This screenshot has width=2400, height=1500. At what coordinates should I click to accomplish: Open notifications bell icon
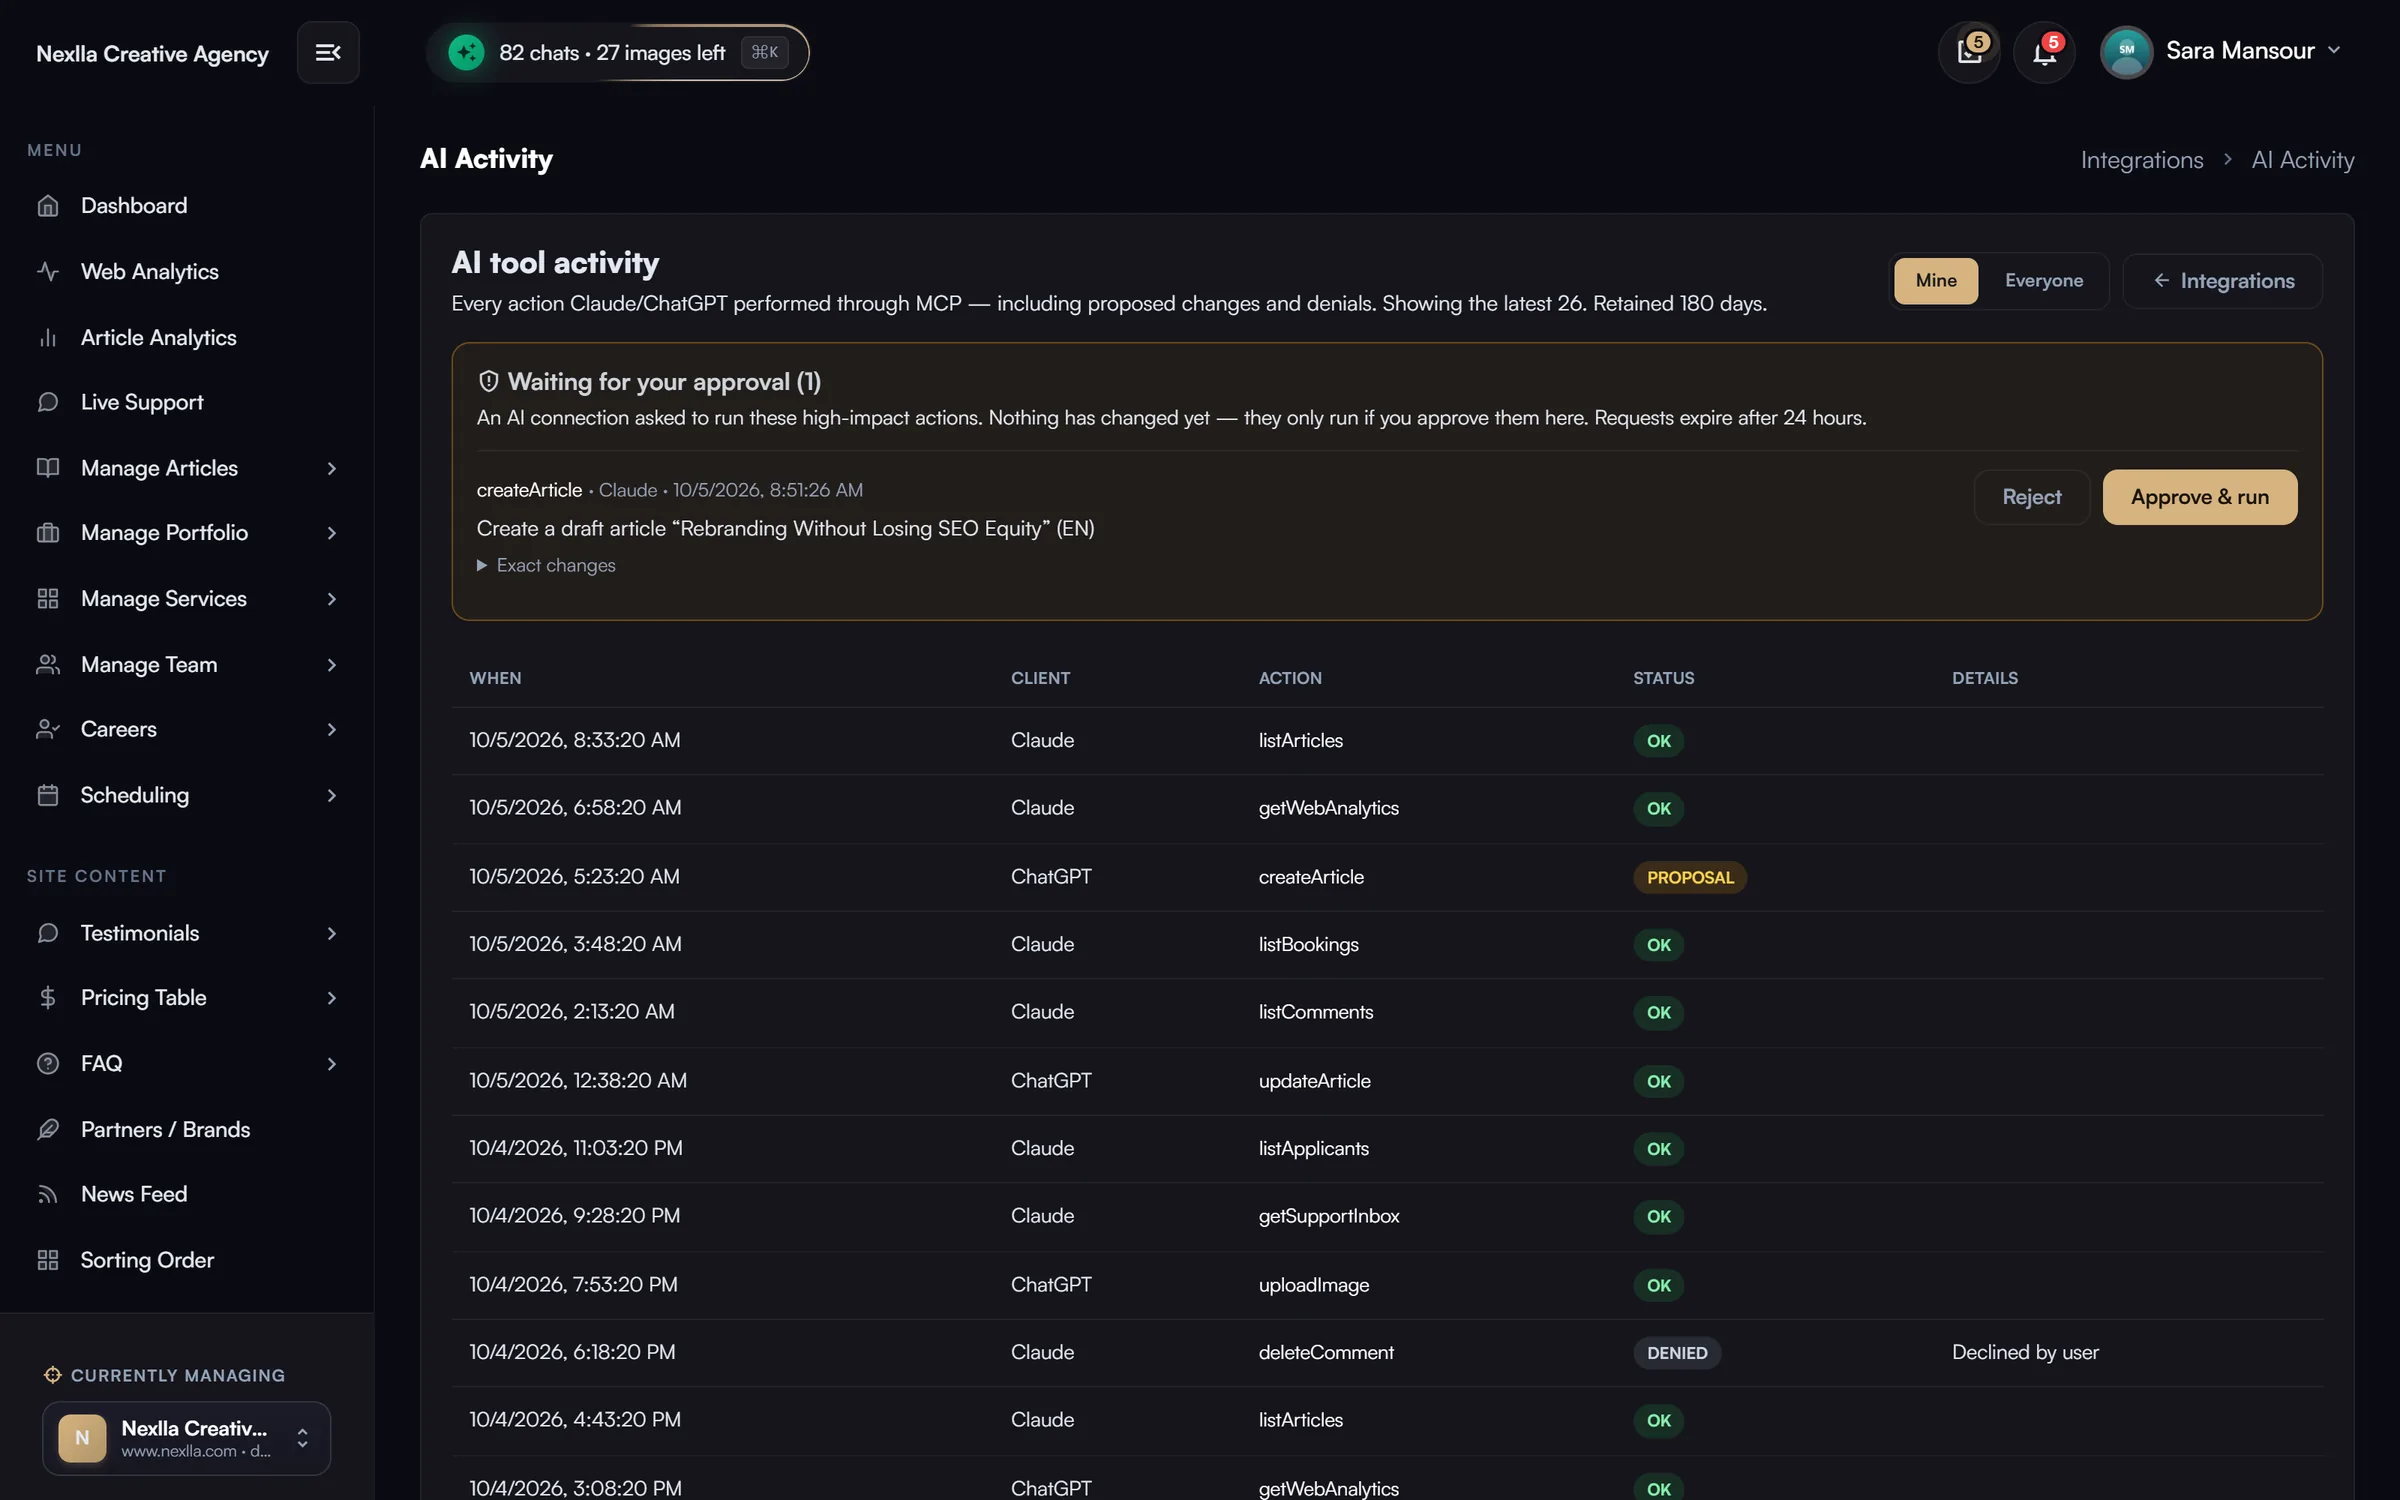point(2044,51)
